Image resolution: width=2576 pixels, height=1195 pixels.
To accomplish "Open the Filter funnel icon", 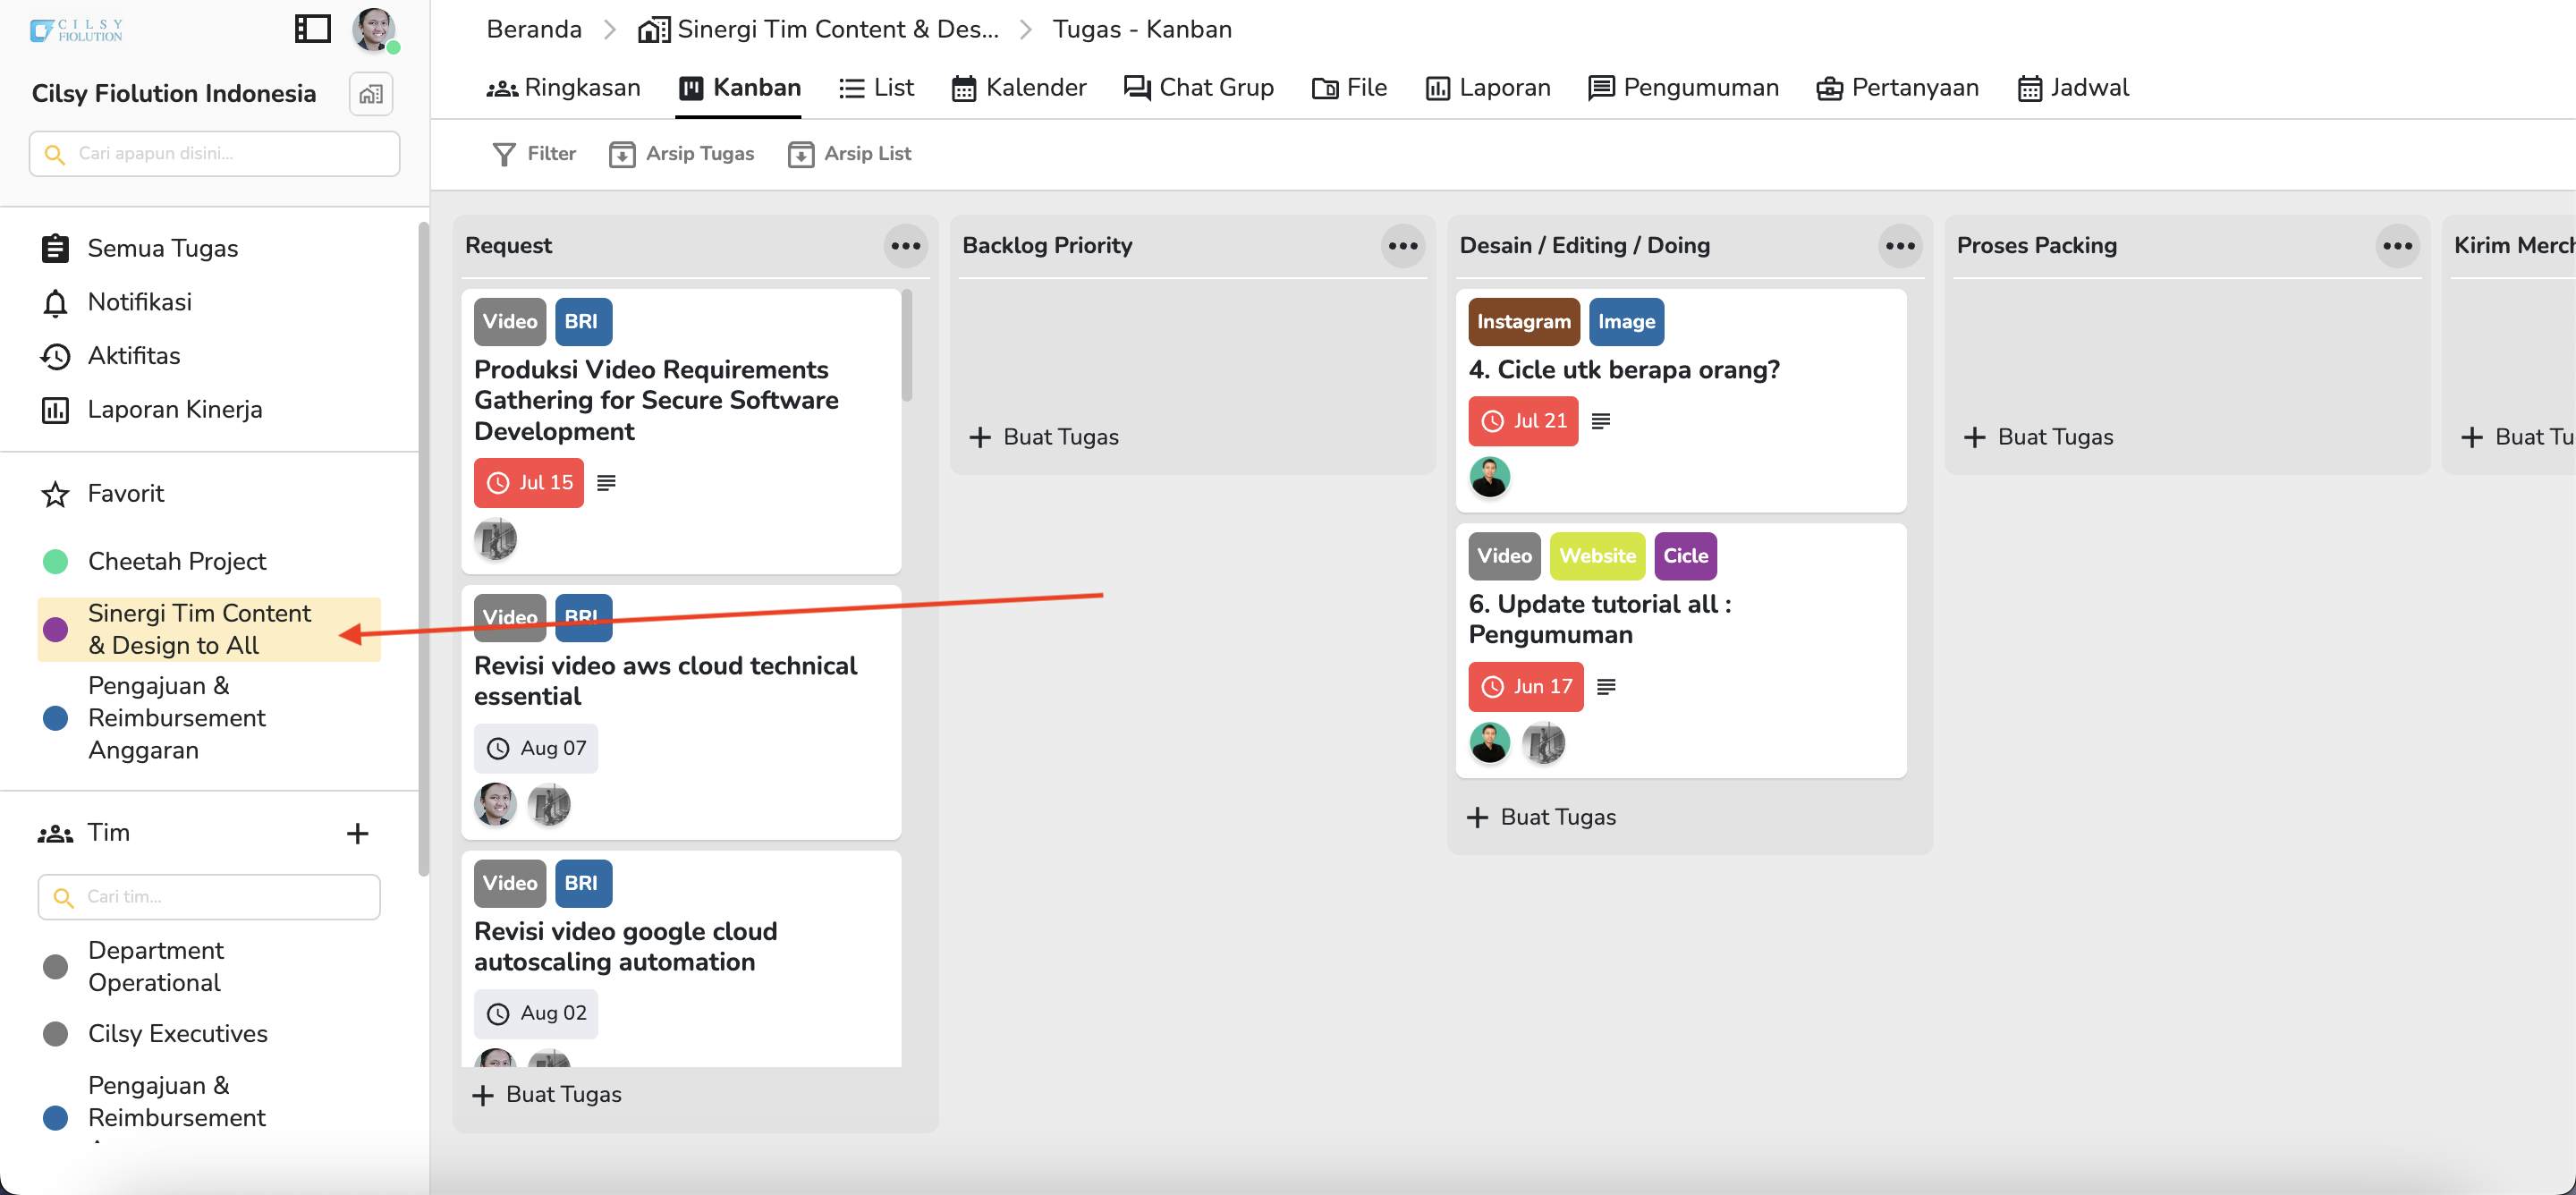I will [504, 154].
